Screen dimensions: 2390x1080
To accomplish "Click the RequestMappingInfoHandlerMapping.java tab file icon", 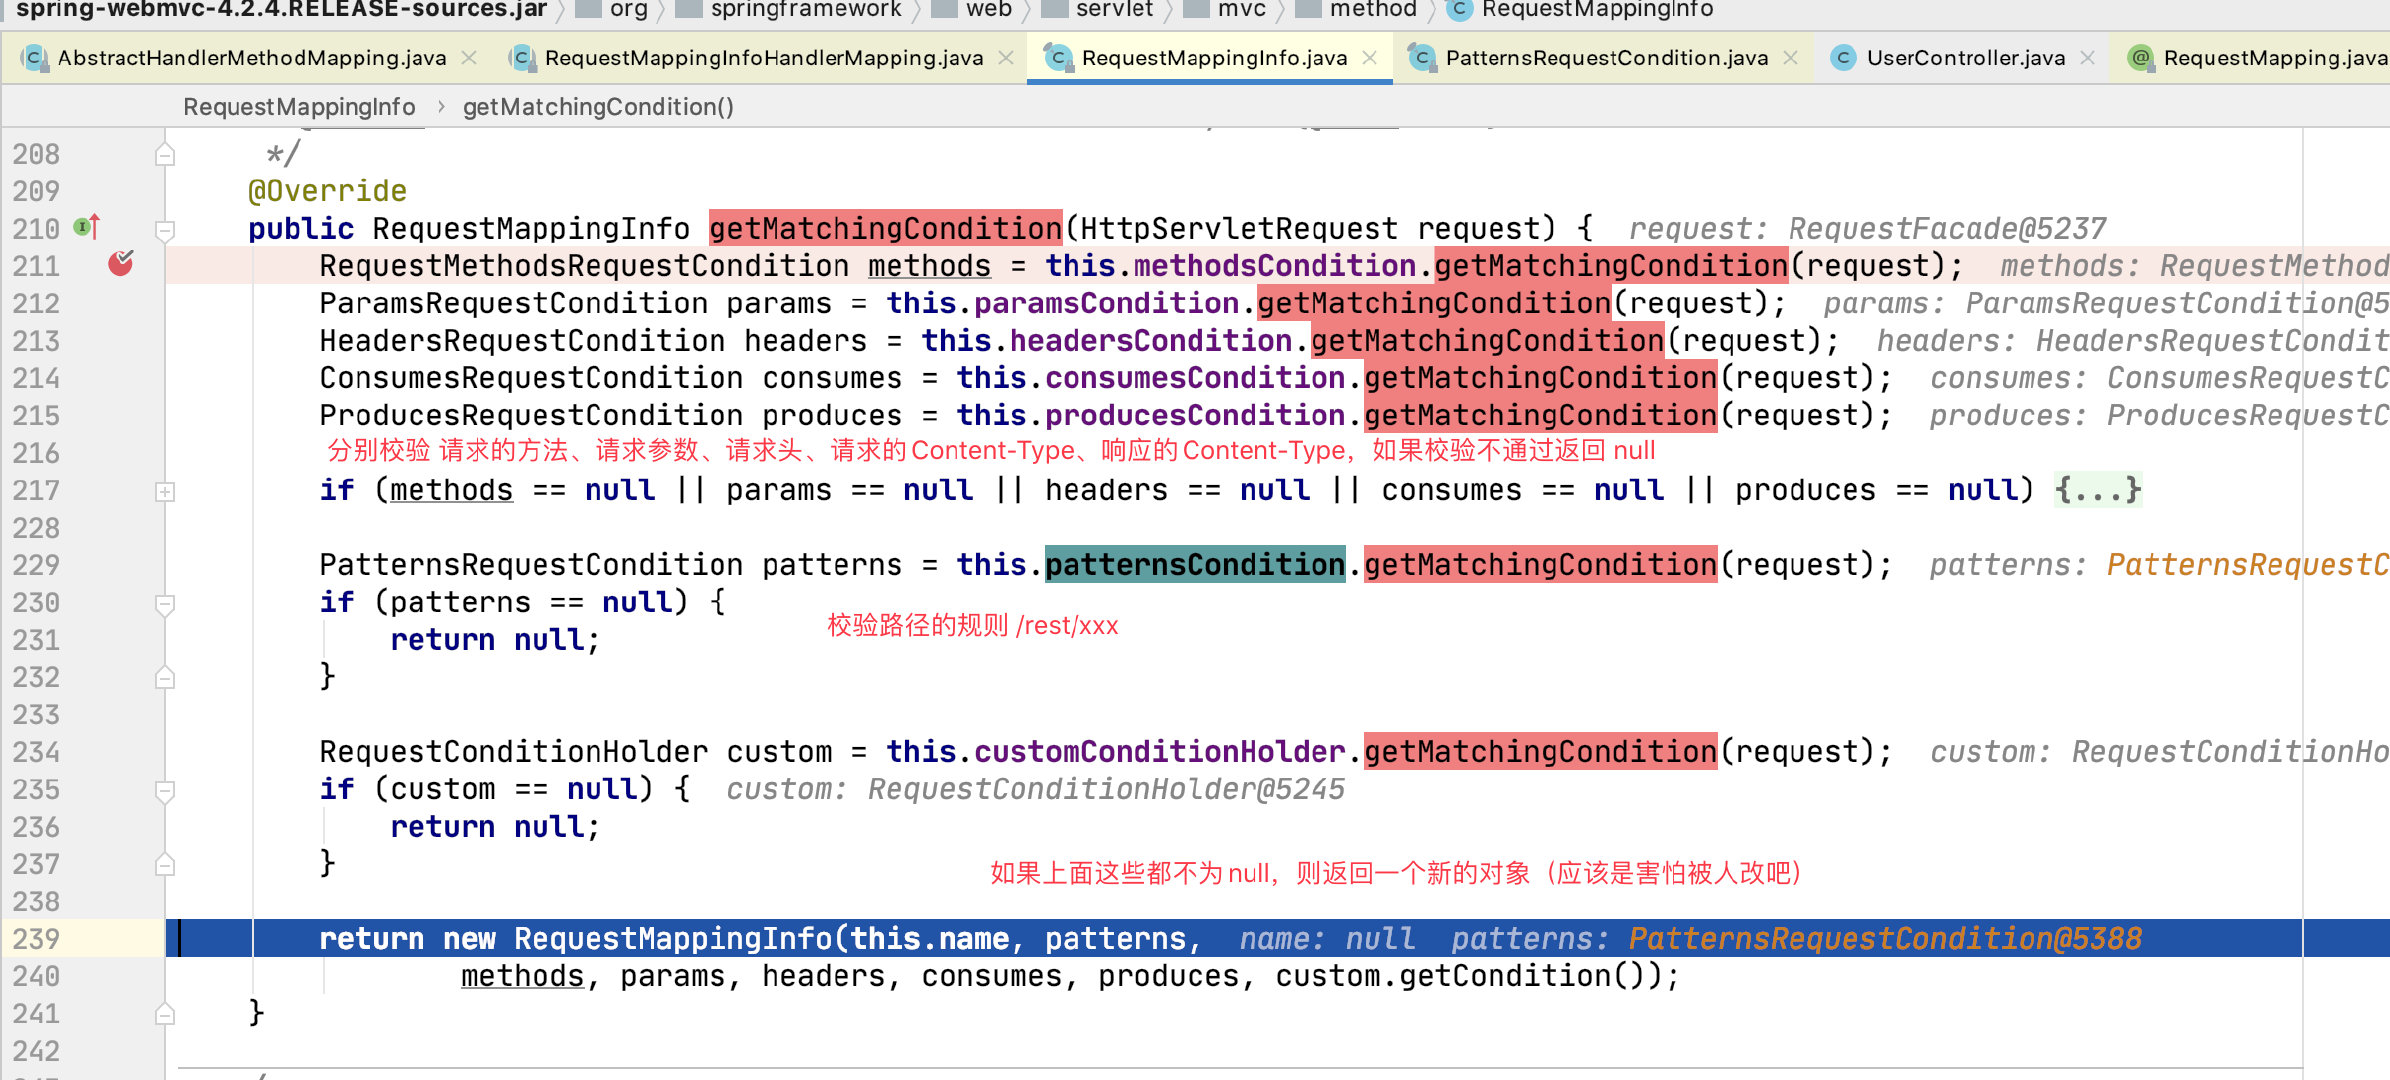I will (x=521, y=58).
